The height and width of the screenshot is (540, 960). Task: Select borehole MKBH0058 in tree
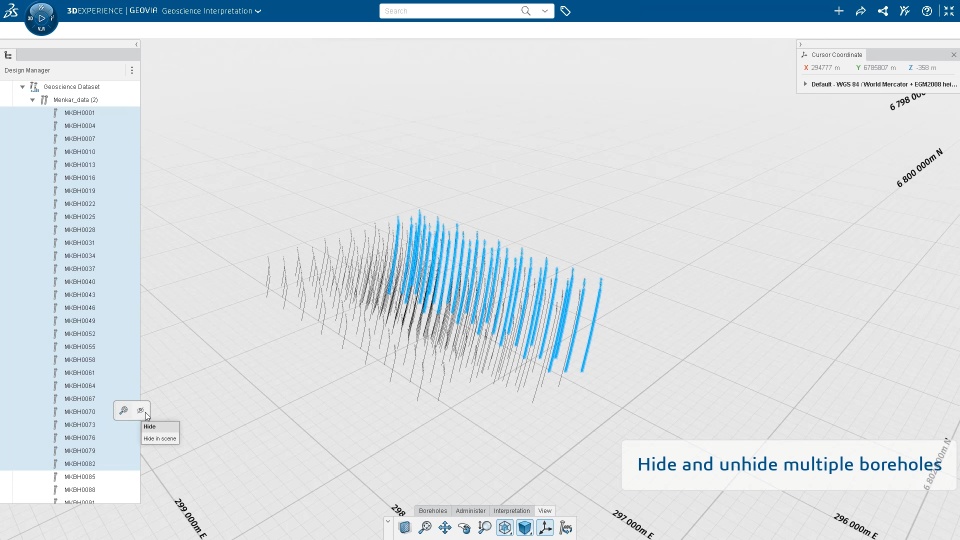(x=80, y=360)
